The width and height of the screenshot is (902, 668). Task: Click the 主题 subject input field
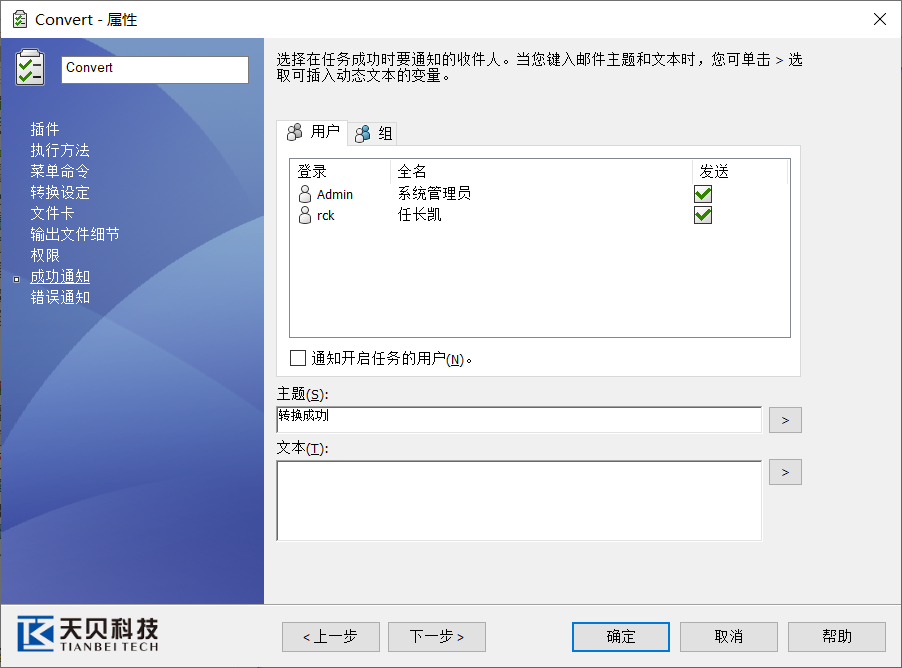point(518,419)
